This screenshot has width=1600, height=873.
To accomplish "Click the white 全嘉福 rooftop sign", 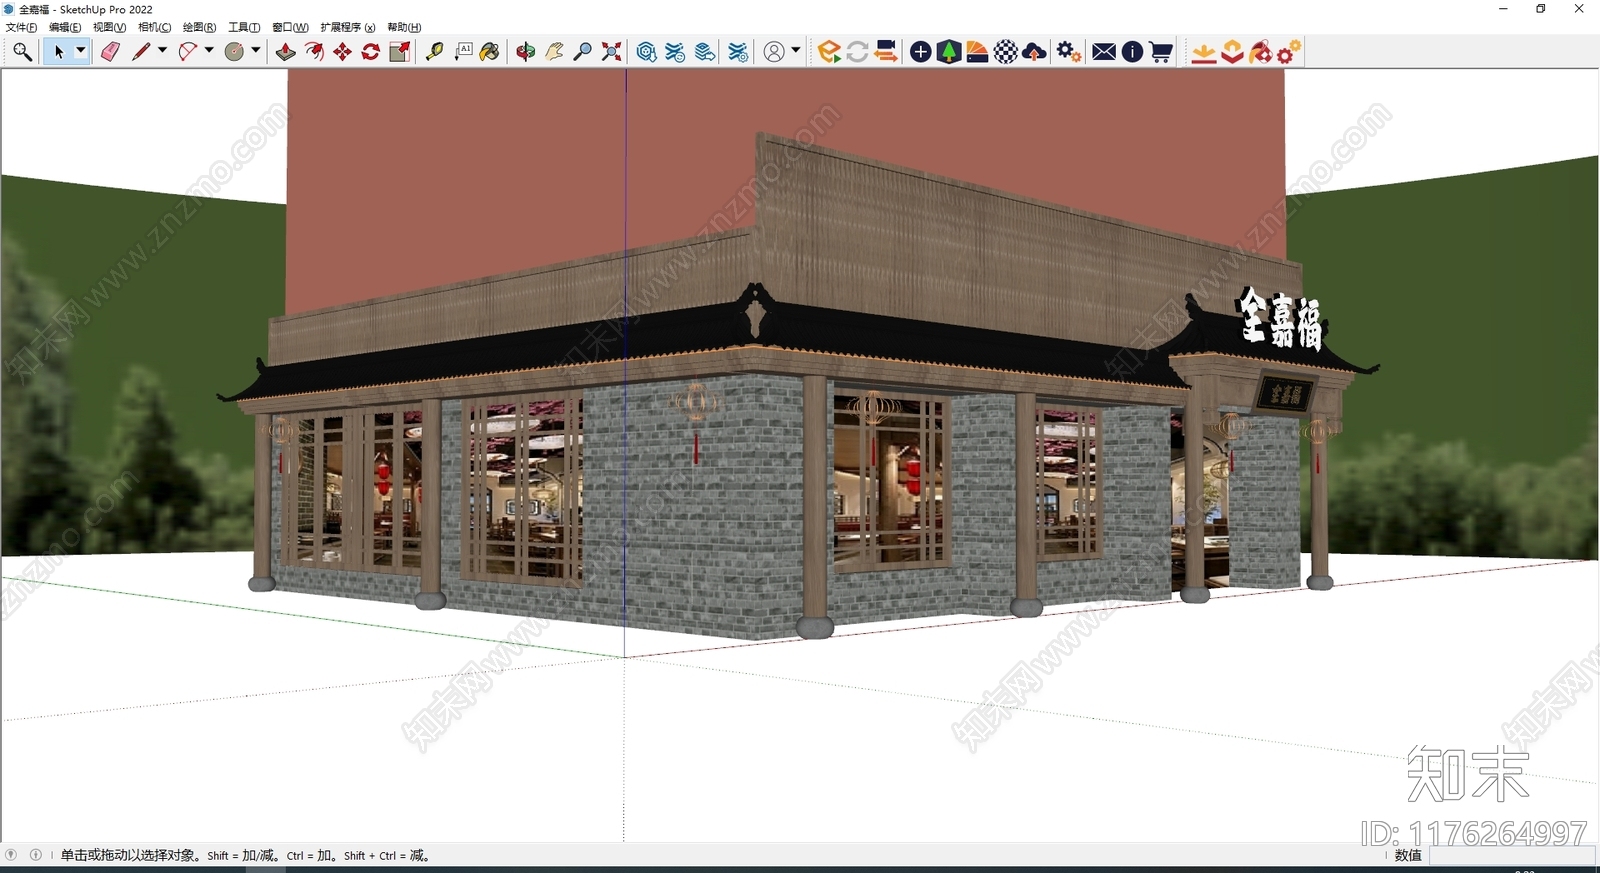I will [1281, 318].
